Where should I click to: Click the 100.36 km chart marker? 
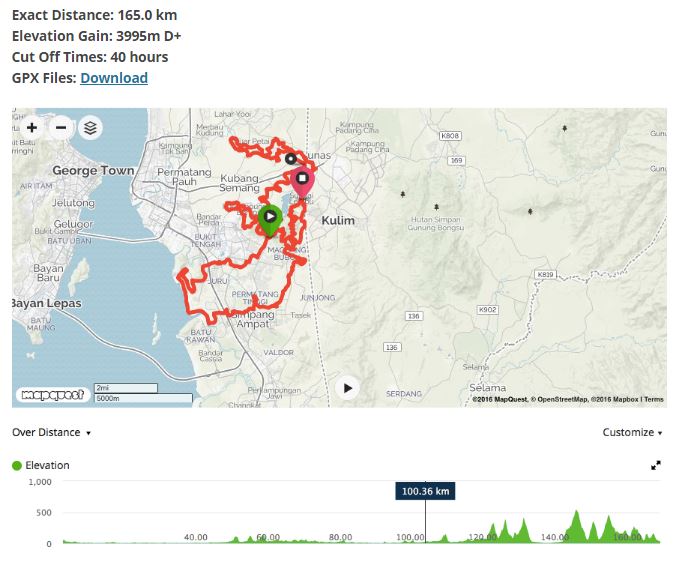pos(425,491)
